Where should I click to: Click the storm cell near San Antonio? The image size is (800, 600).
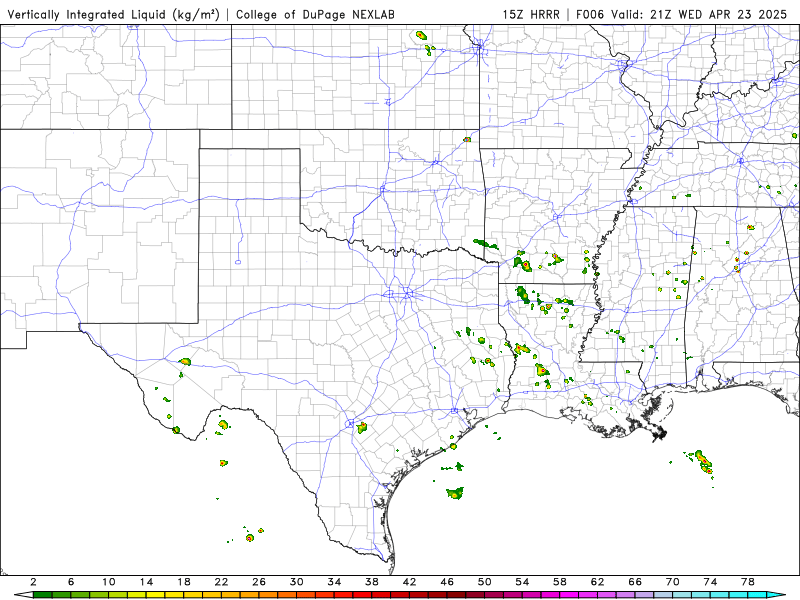[x=362, y=428]
